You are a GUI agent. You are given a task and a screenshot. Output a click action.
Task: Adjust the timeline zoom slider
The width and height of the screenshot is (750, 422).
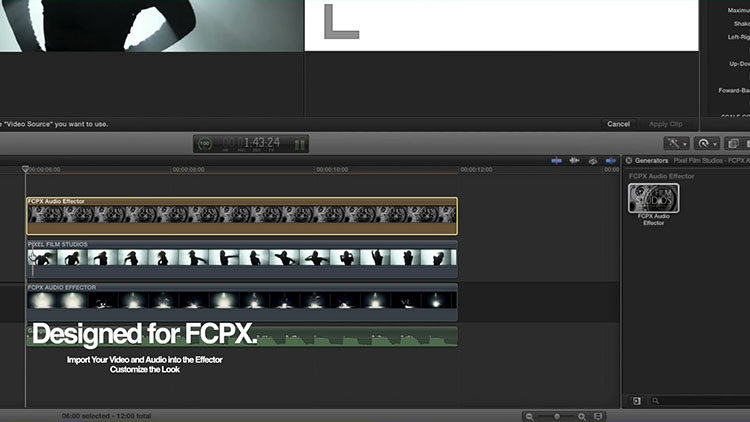556,417
